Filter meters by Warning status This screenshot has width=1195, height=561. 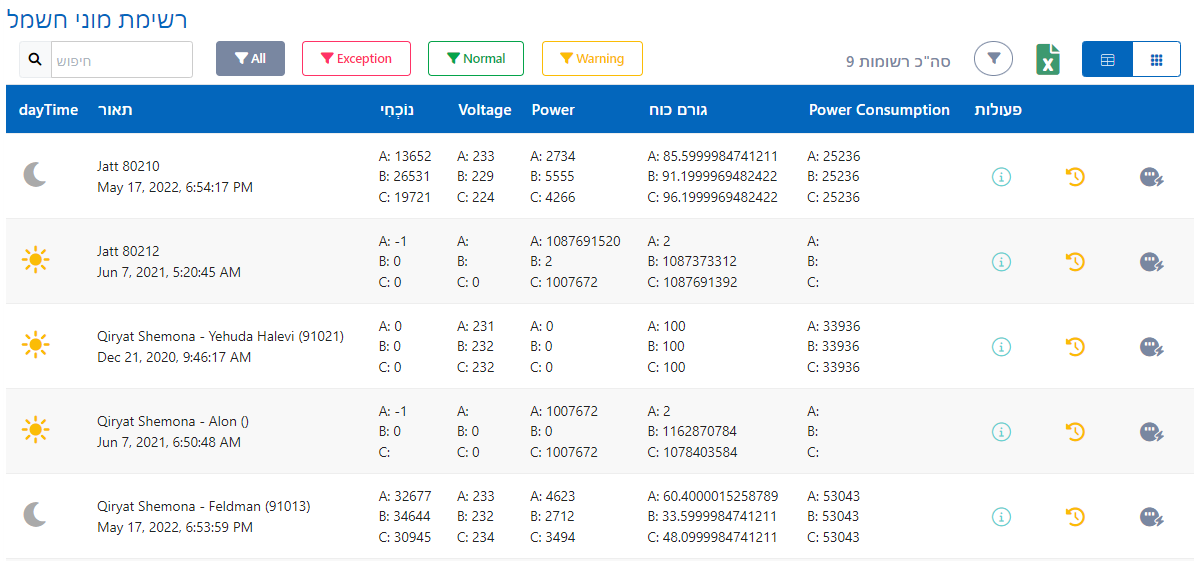tap(592, 59)
